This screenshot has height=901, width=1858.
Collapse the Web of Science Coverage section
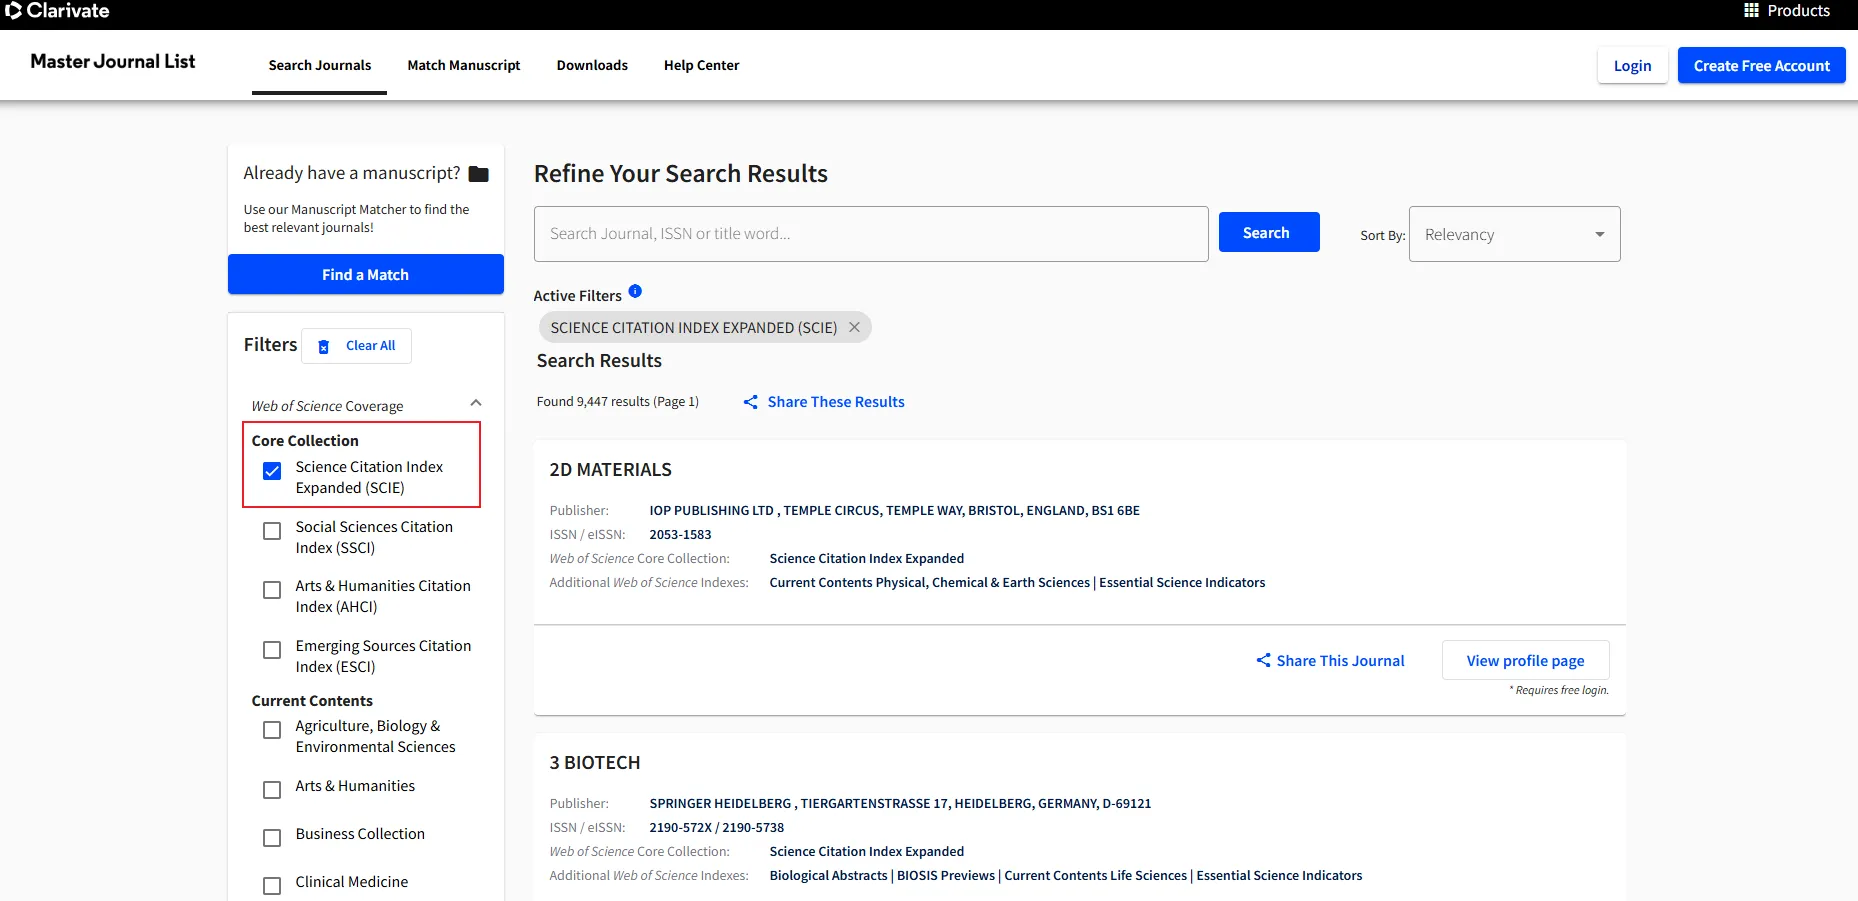[476, 403]
